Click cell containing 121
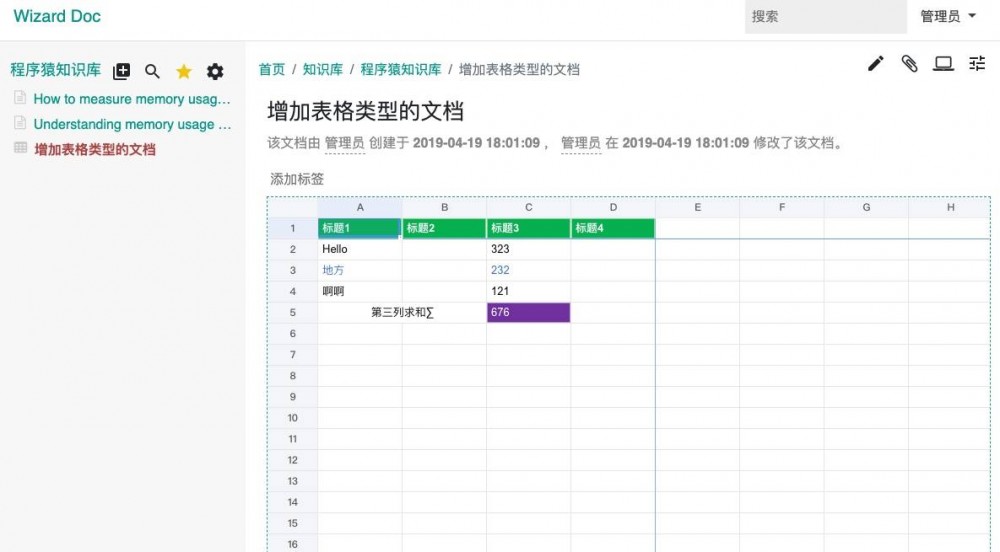This screenshot has height=552, width=1000. [x=528, y=291]
